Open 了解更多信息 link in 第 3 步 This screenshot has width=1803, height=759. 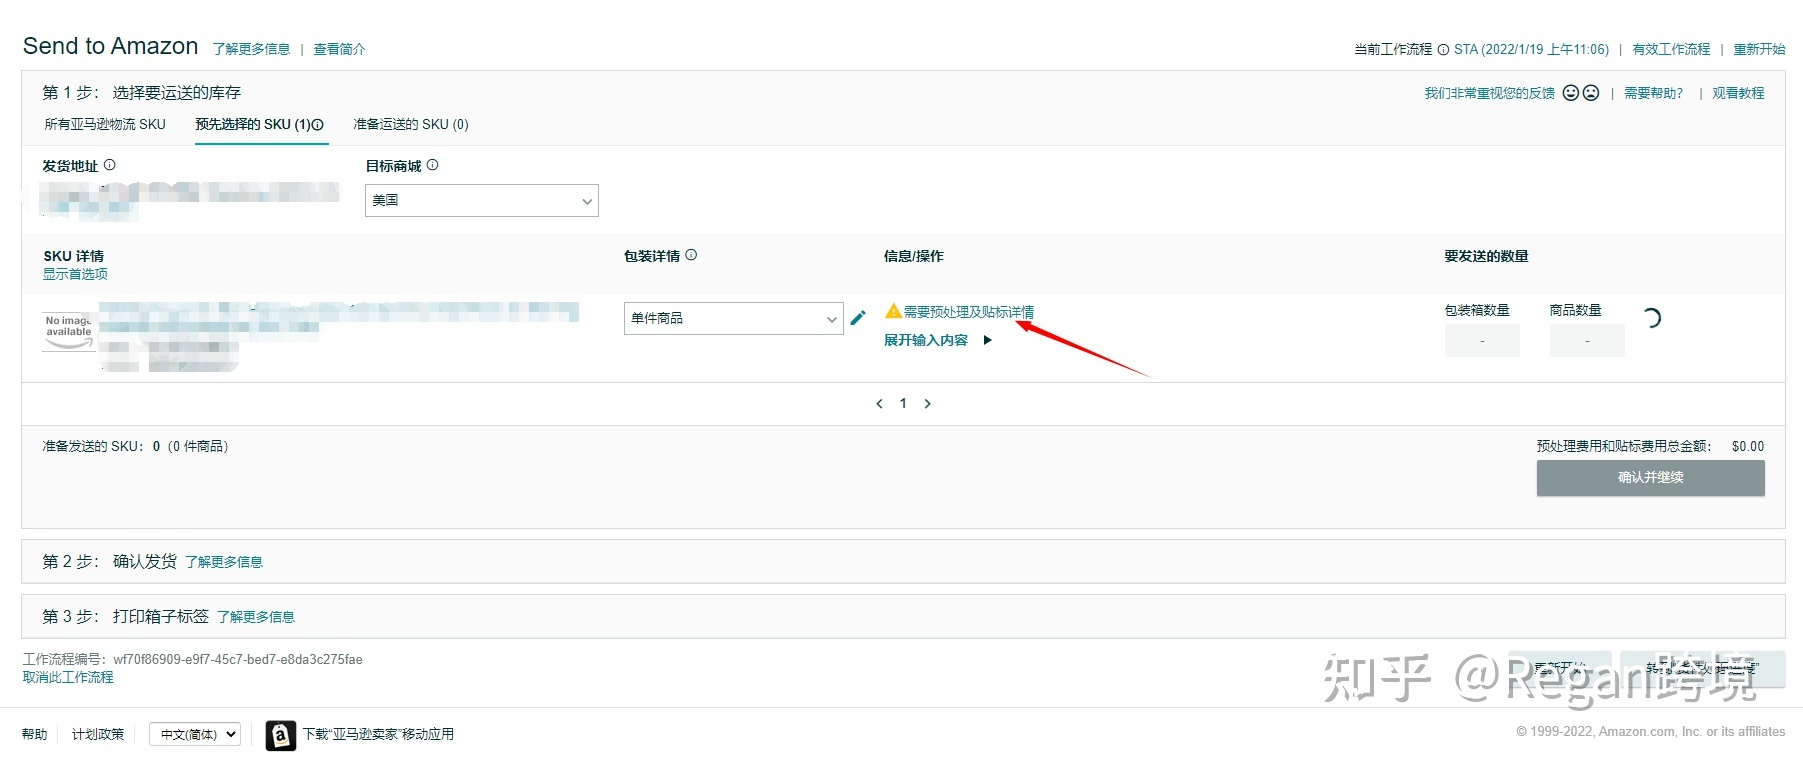[256, 617]
